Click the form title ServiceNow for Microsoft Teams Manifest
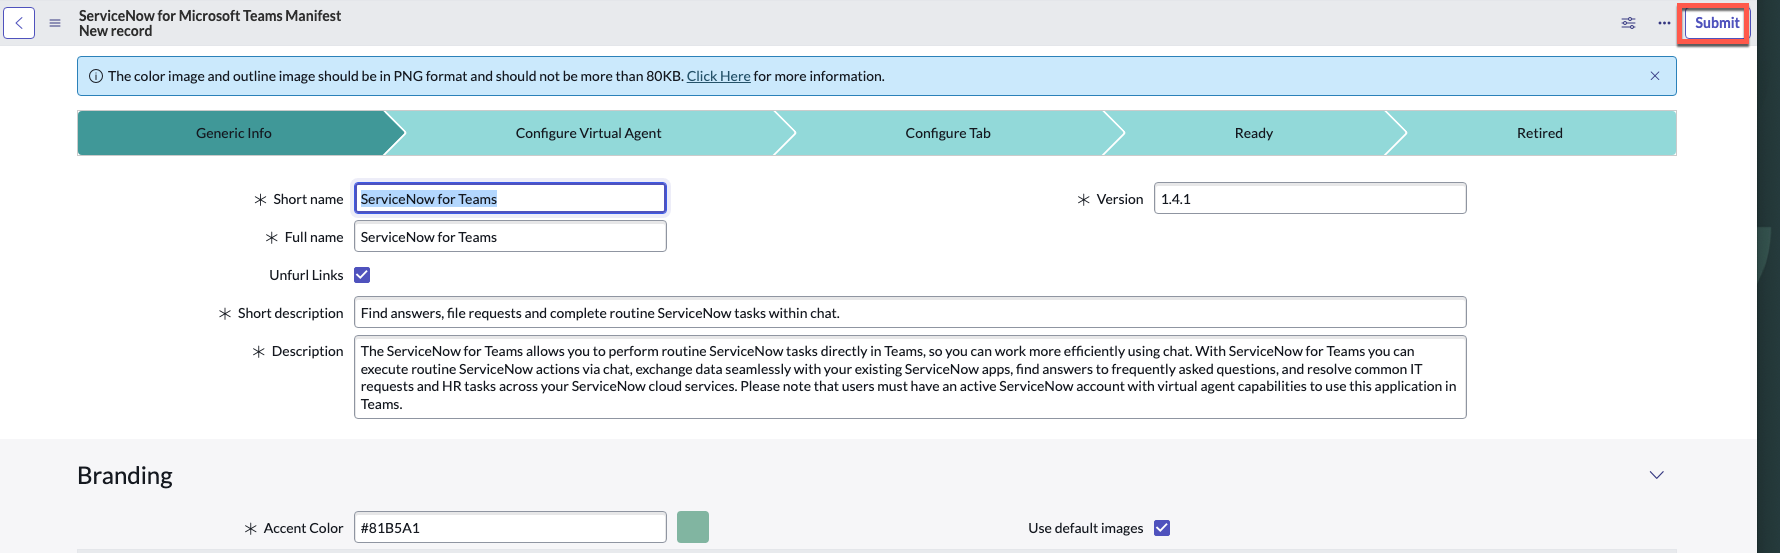The width and height of the screenshot is (1780, 553). pos(210,15)
